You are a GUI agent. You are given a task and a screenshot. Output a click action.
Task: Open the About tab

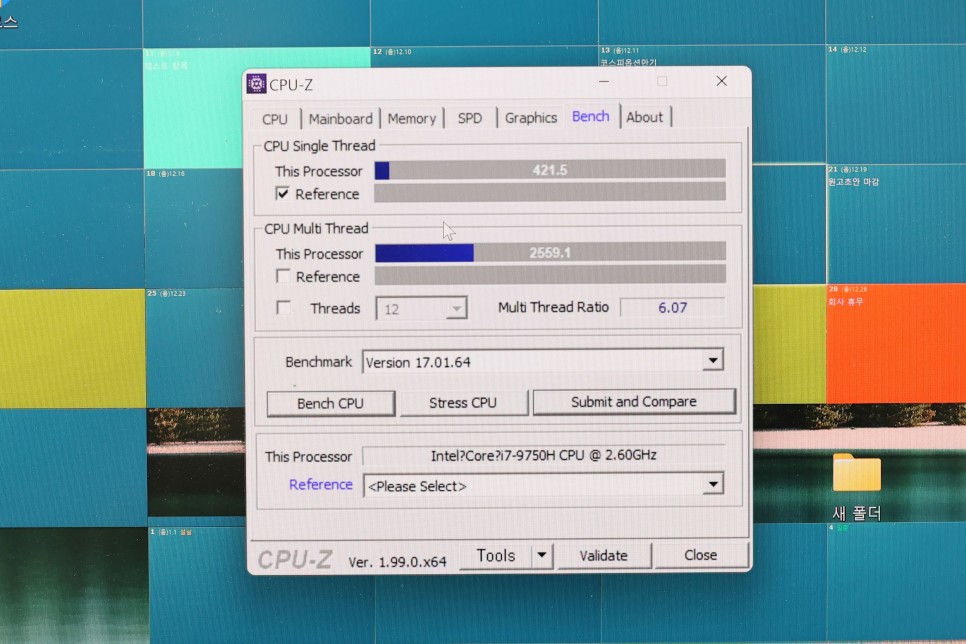tap(644, 117)
